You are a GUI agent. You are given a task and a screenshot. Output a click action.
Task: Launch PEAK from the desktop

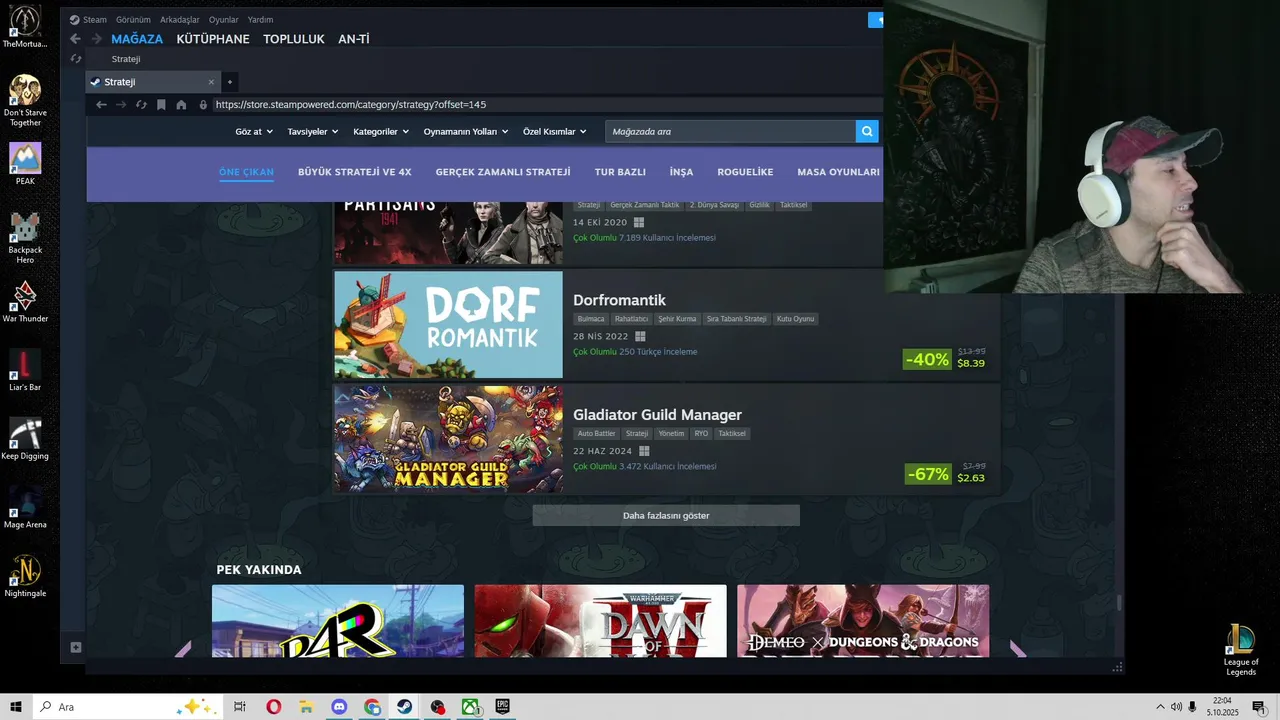tap(25, 163)
